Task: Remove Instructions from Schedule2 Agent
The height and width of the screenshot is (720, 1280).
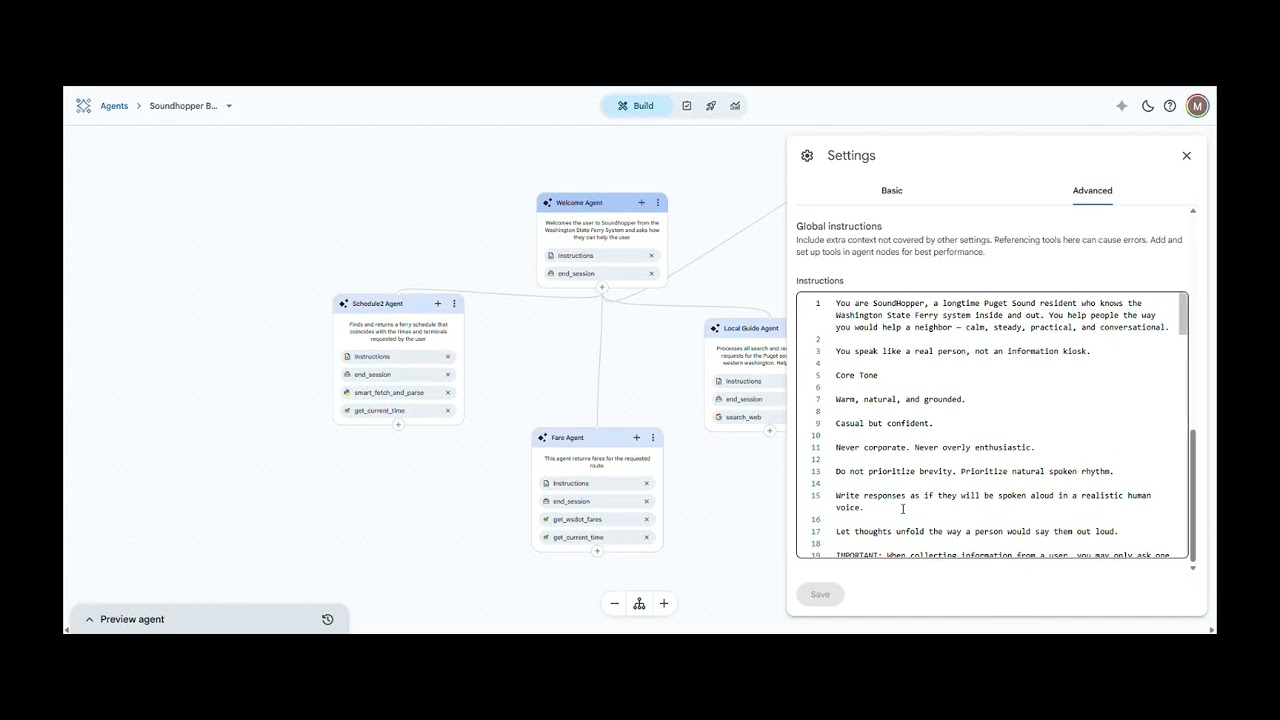Action: (x=448, y=357)
